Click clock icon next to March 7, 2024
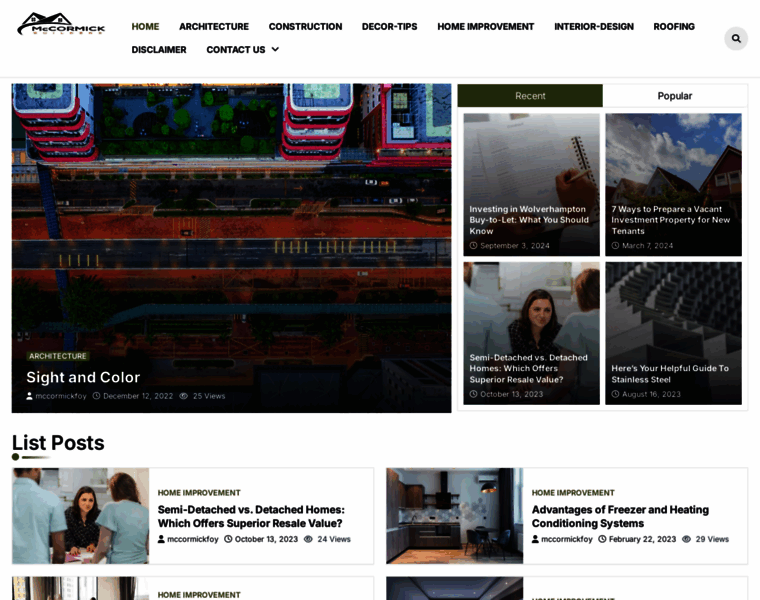 click(x=615, y=246)
